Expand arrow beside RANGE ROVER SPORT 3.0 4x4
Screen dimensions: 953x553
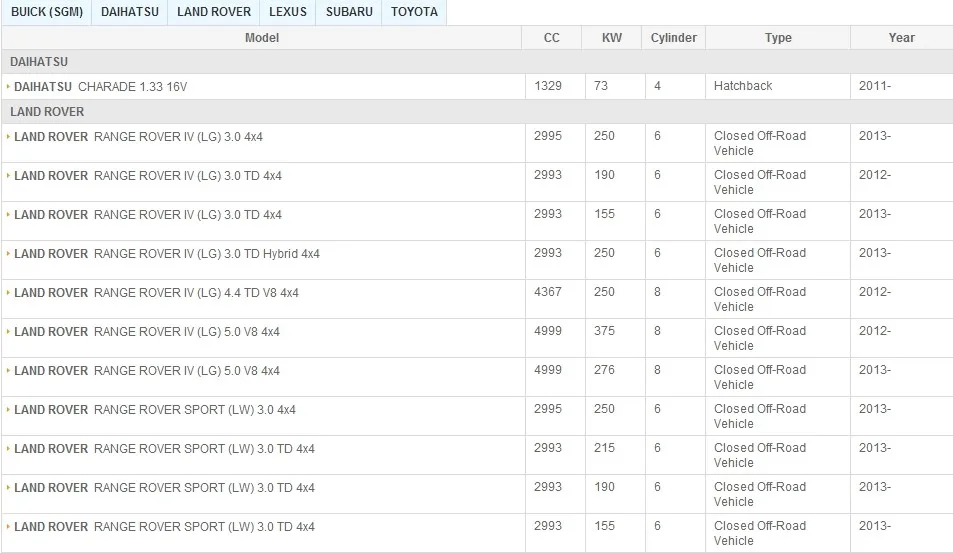(8, 409)
